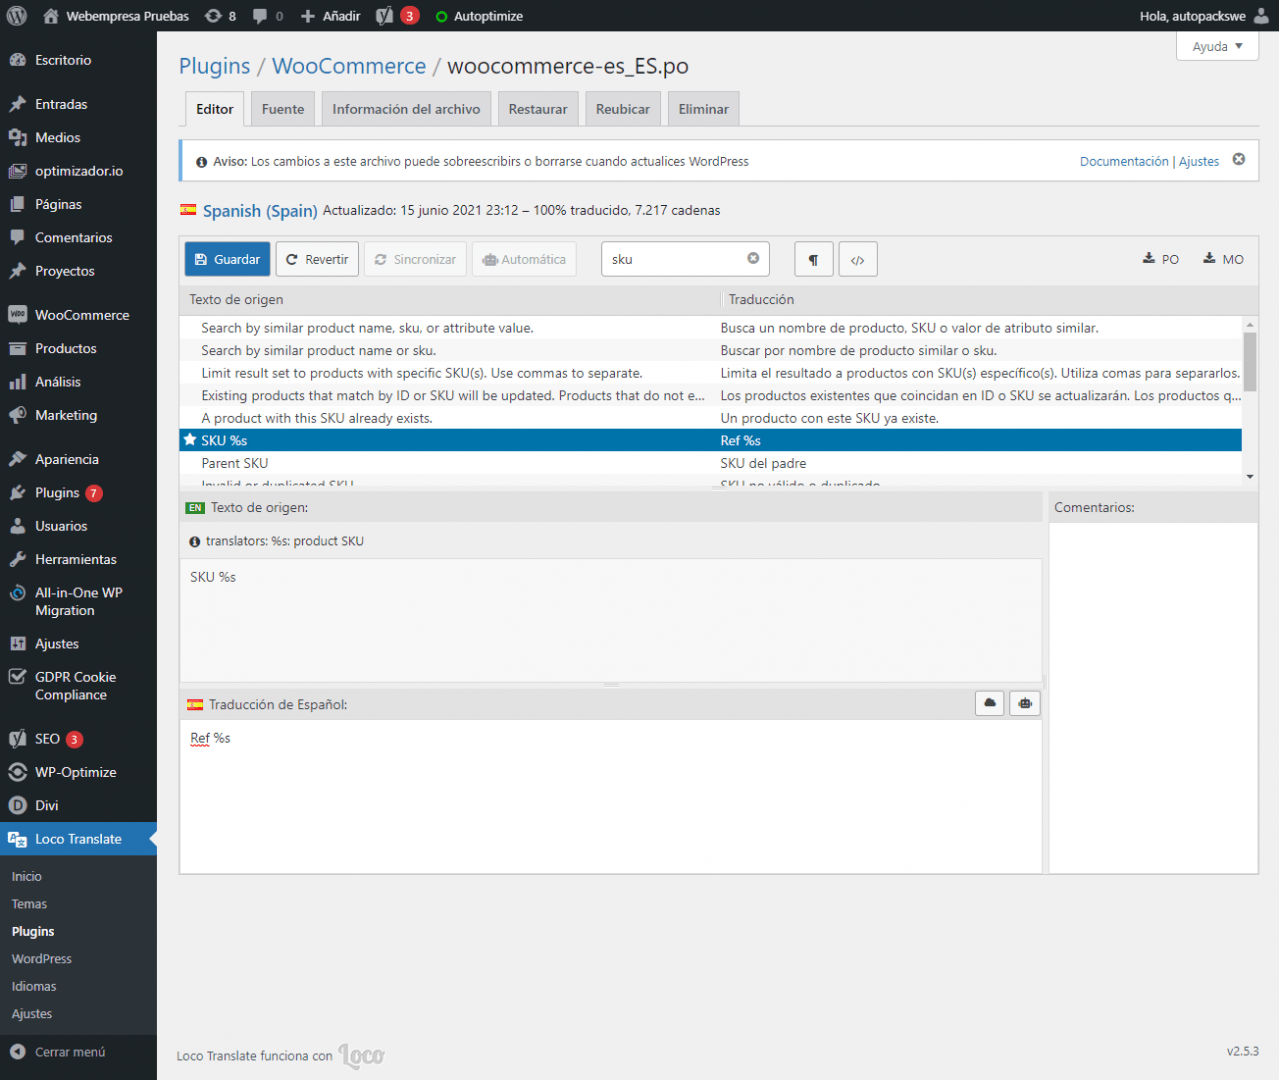
Task: Toggle code view button
Action: click(858, 259)
